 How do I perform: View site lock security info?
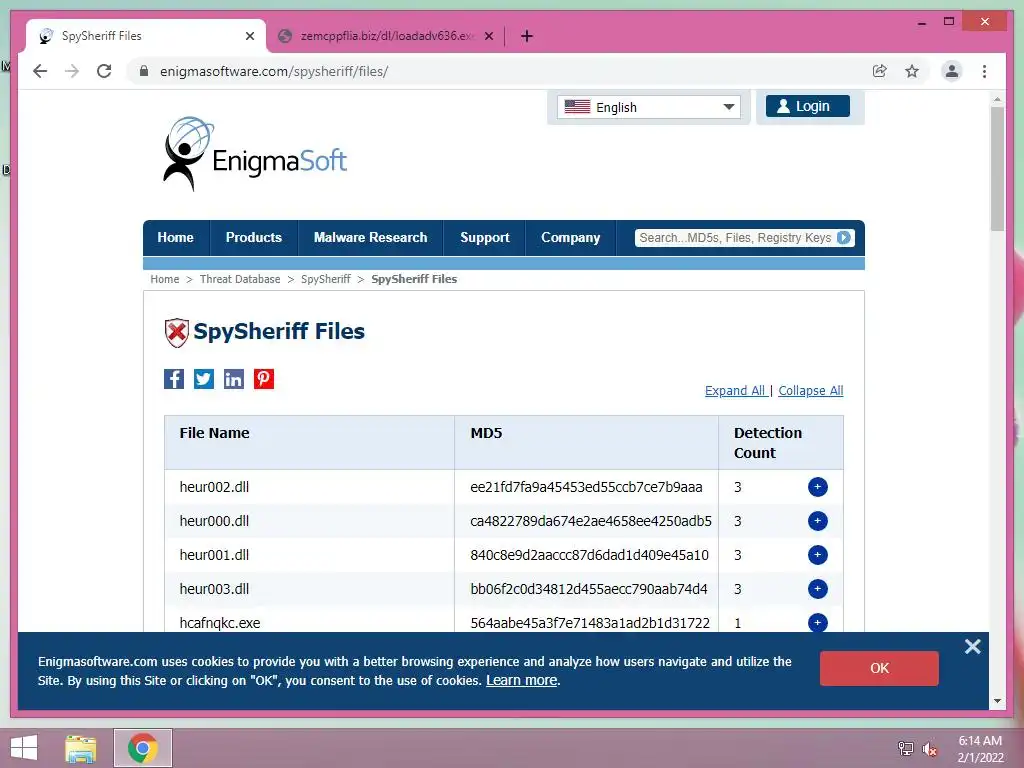click(x=144, y=71)
